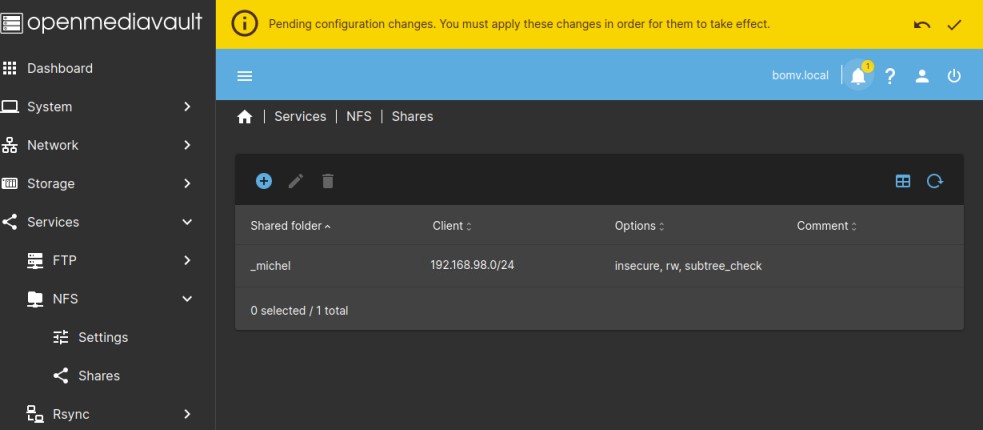
Task: Click insecure, rw, subtree_check options cell
Action: pos(688,266)
